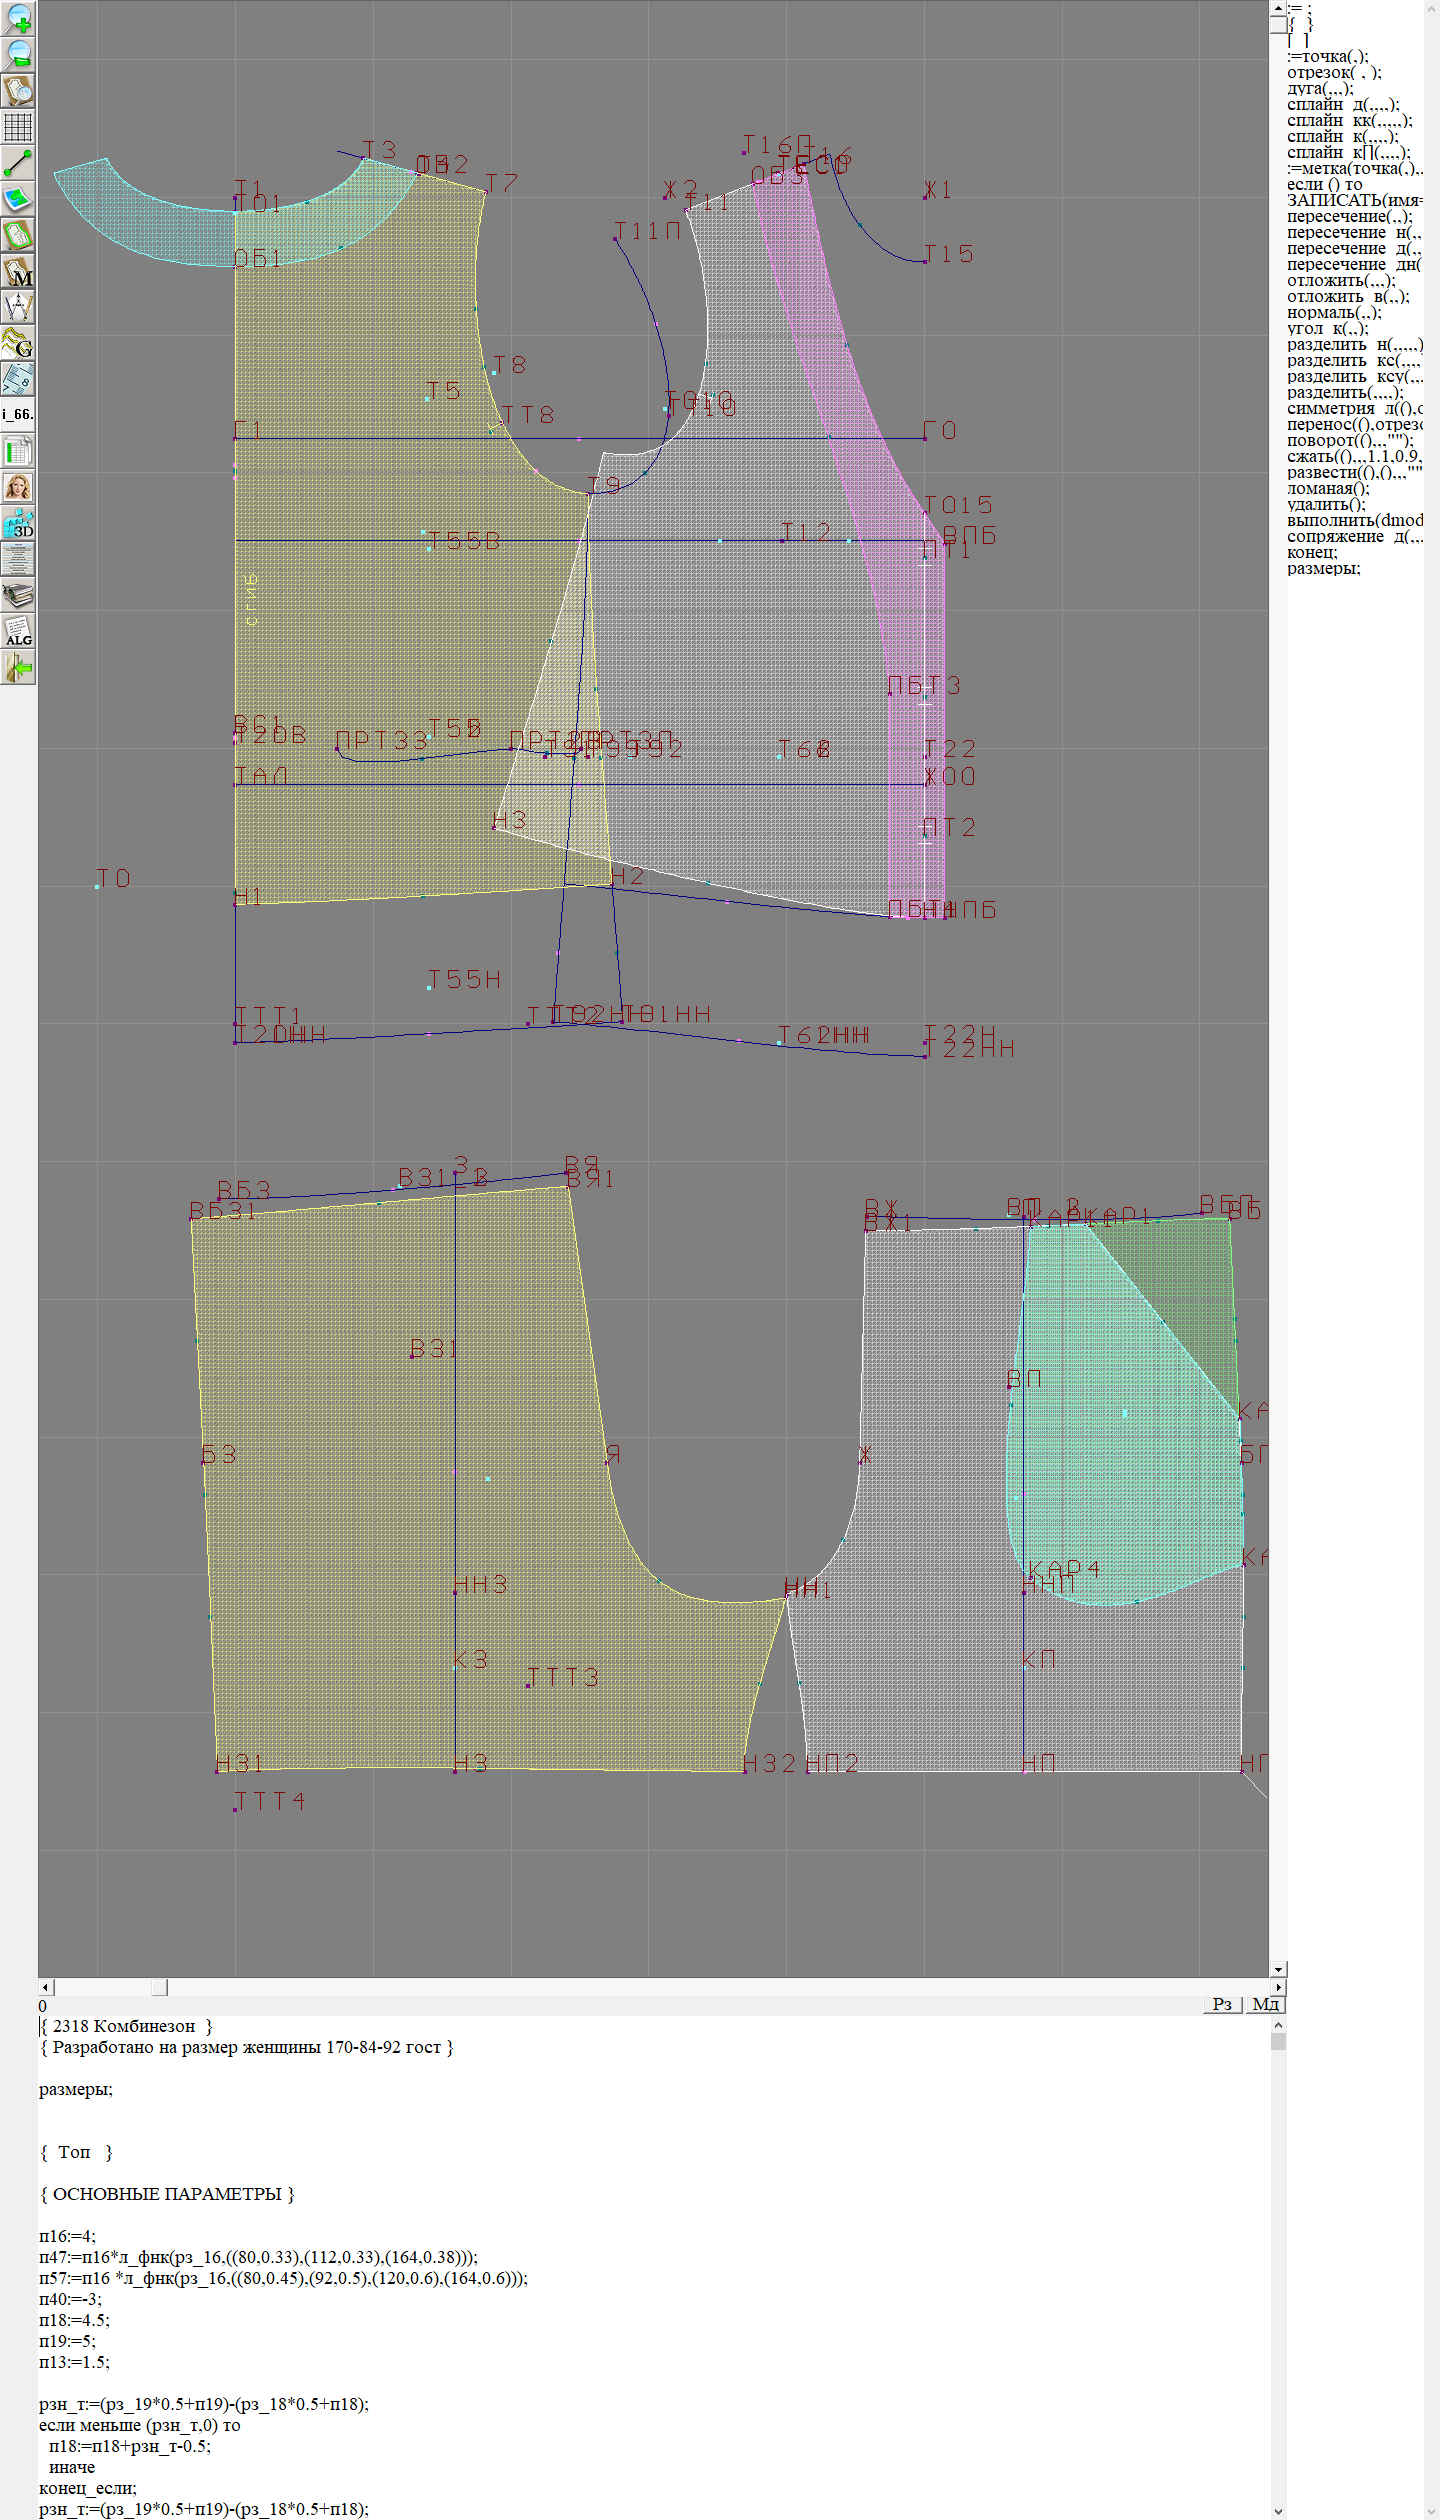The image size is (1440, 2520).
Task: Insert the 'отрезок( , );' command from list
Action: point(1333,72)
